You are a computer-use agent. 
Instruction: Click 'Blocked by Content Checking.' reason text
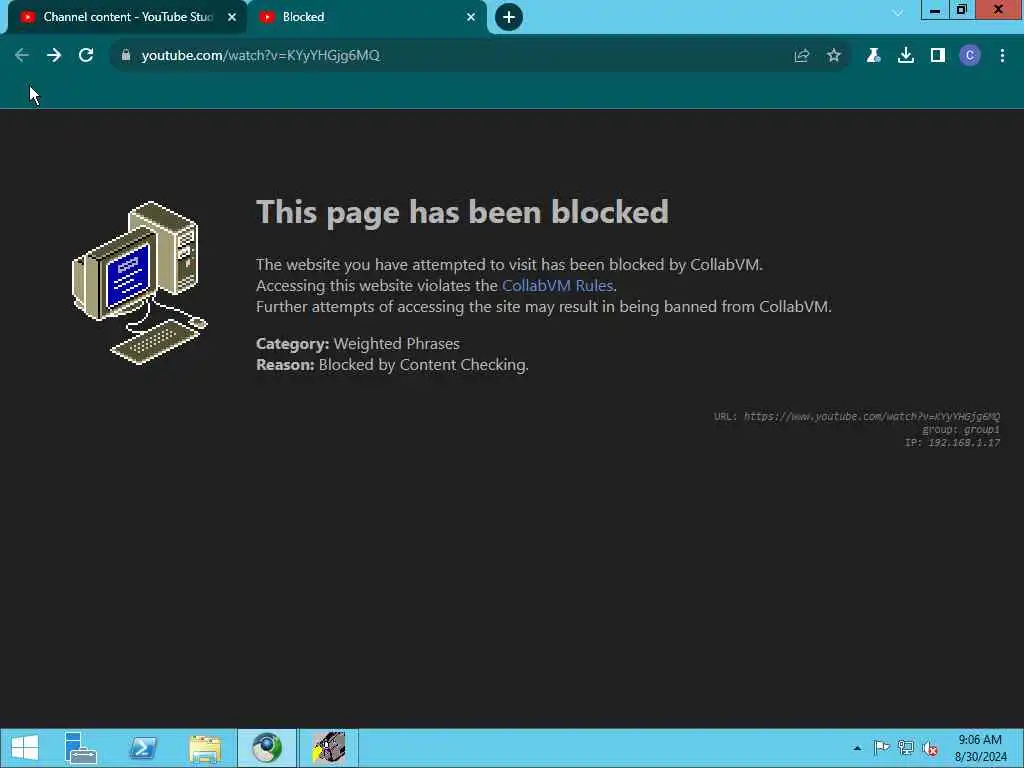click(423, 364)
